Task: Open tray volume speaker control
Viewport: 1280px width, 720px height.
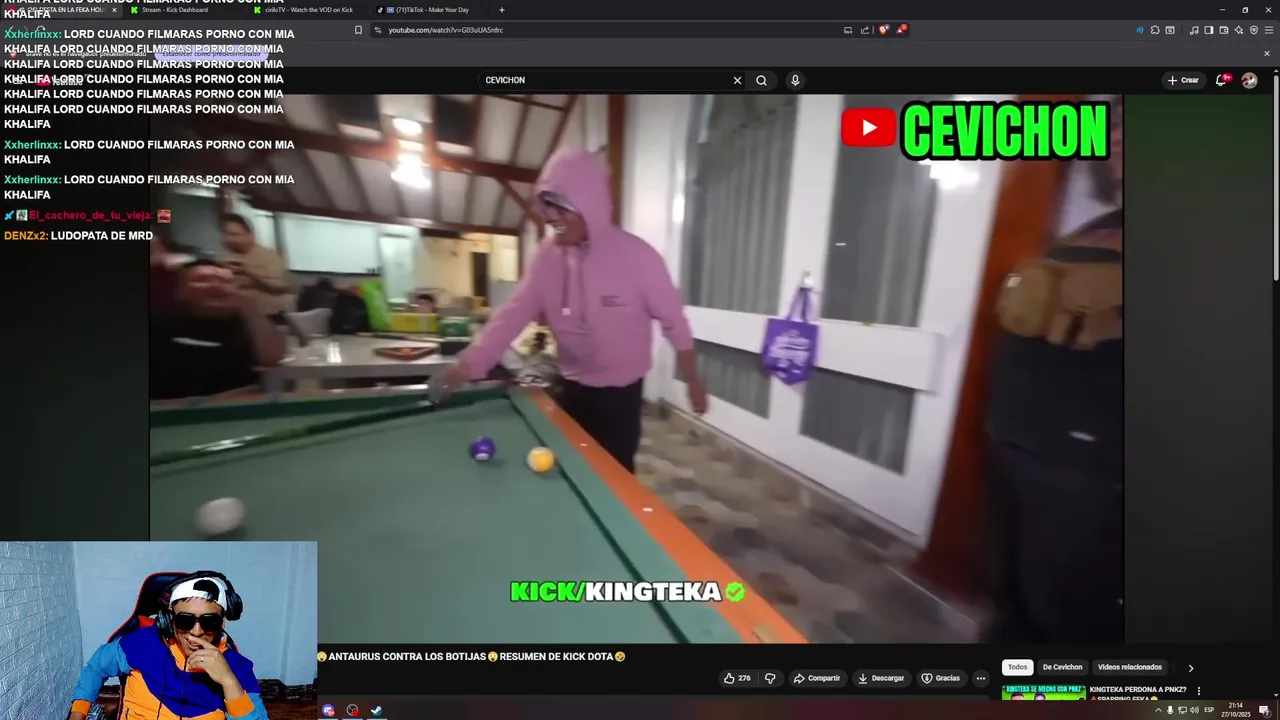Action: tap(1194, 710)
